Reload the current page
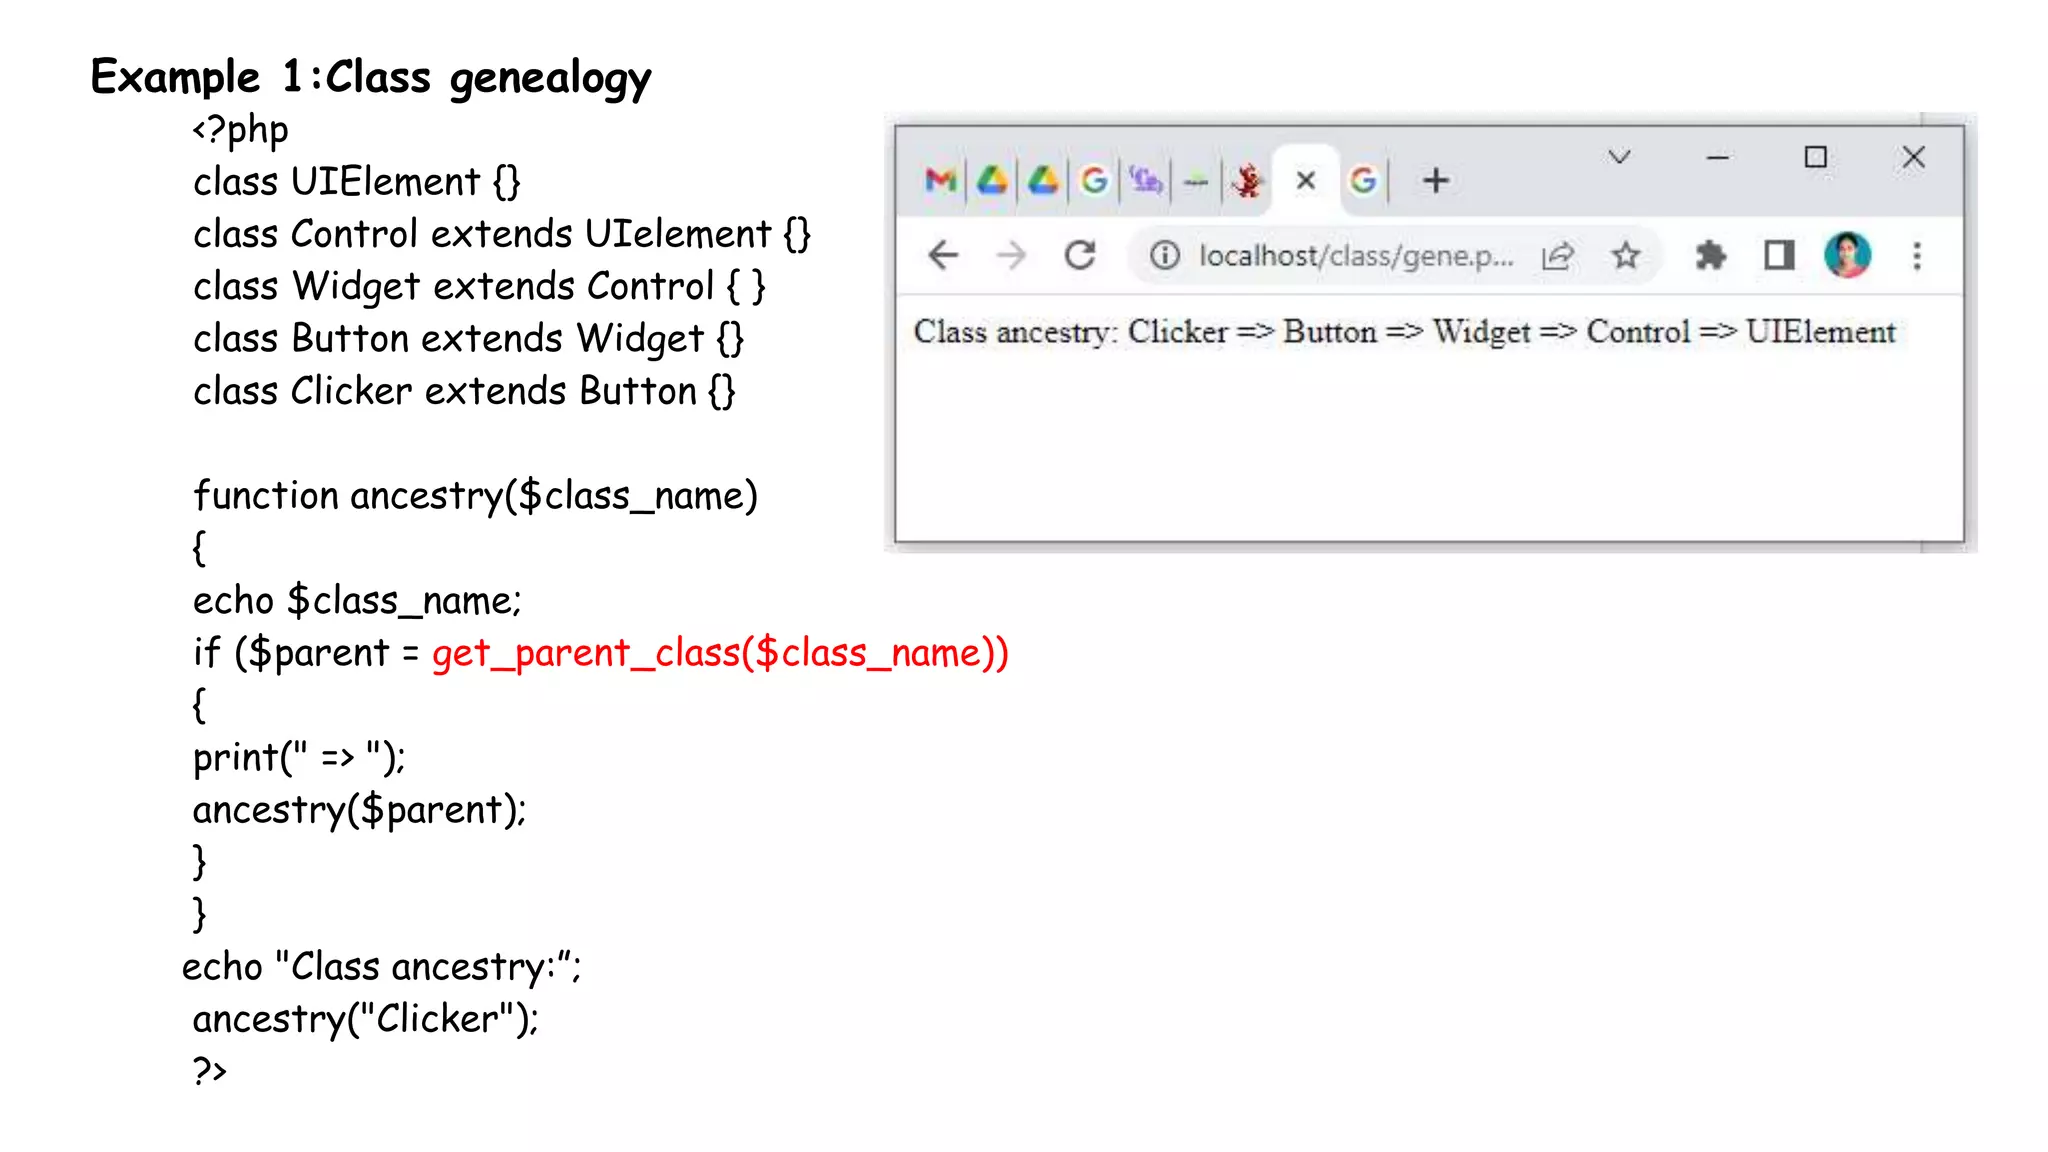The width and height of the screenshot is (2048, 1152). 1080,256
